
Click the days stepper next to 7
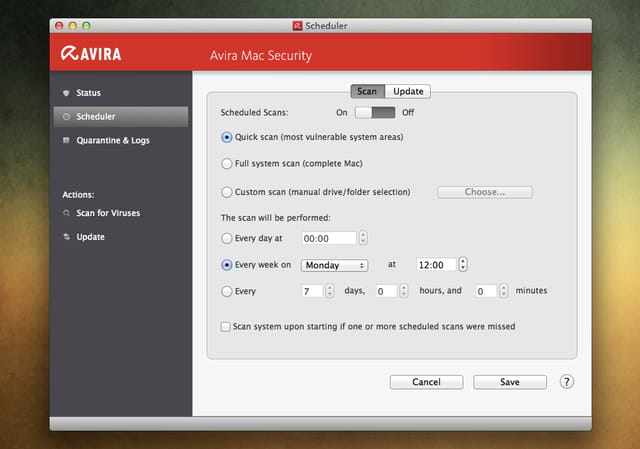point(330,291)
